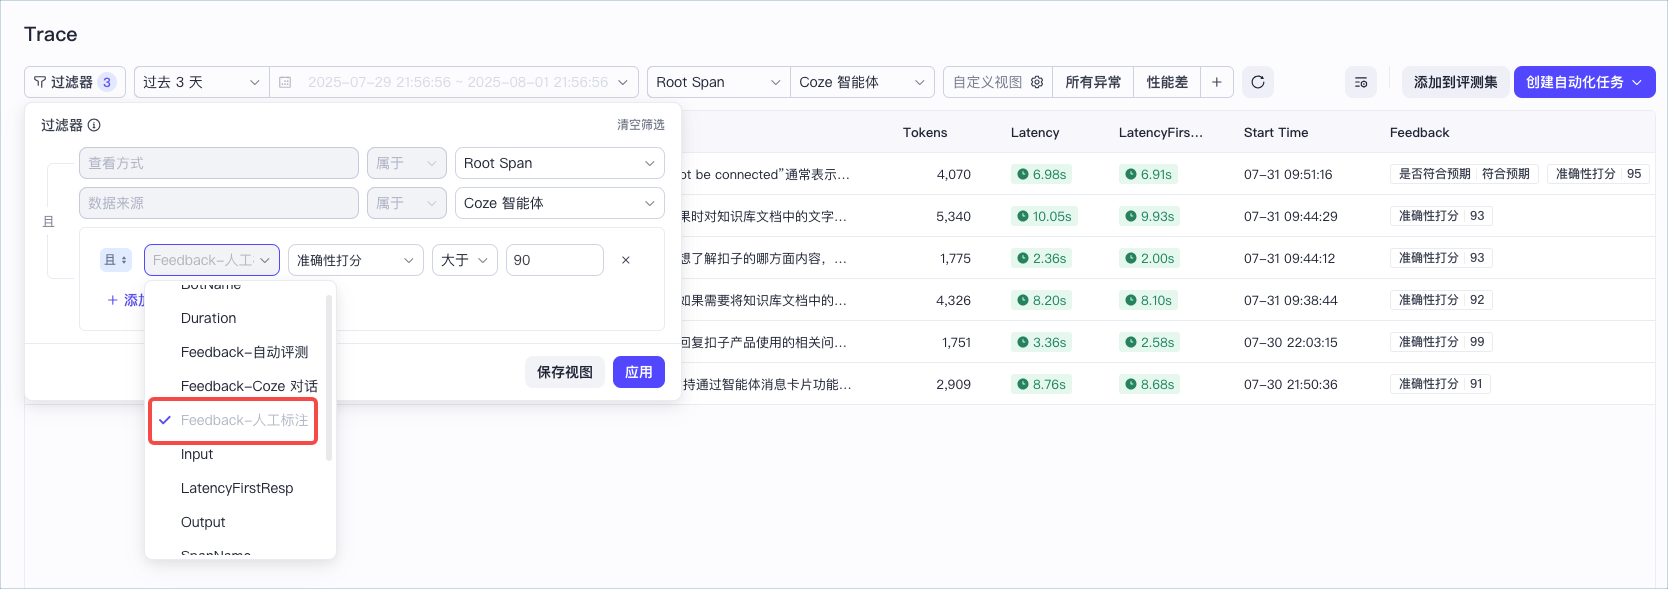
Task: Click the 2.58s first response latency badge
Action: point(1149,342)
